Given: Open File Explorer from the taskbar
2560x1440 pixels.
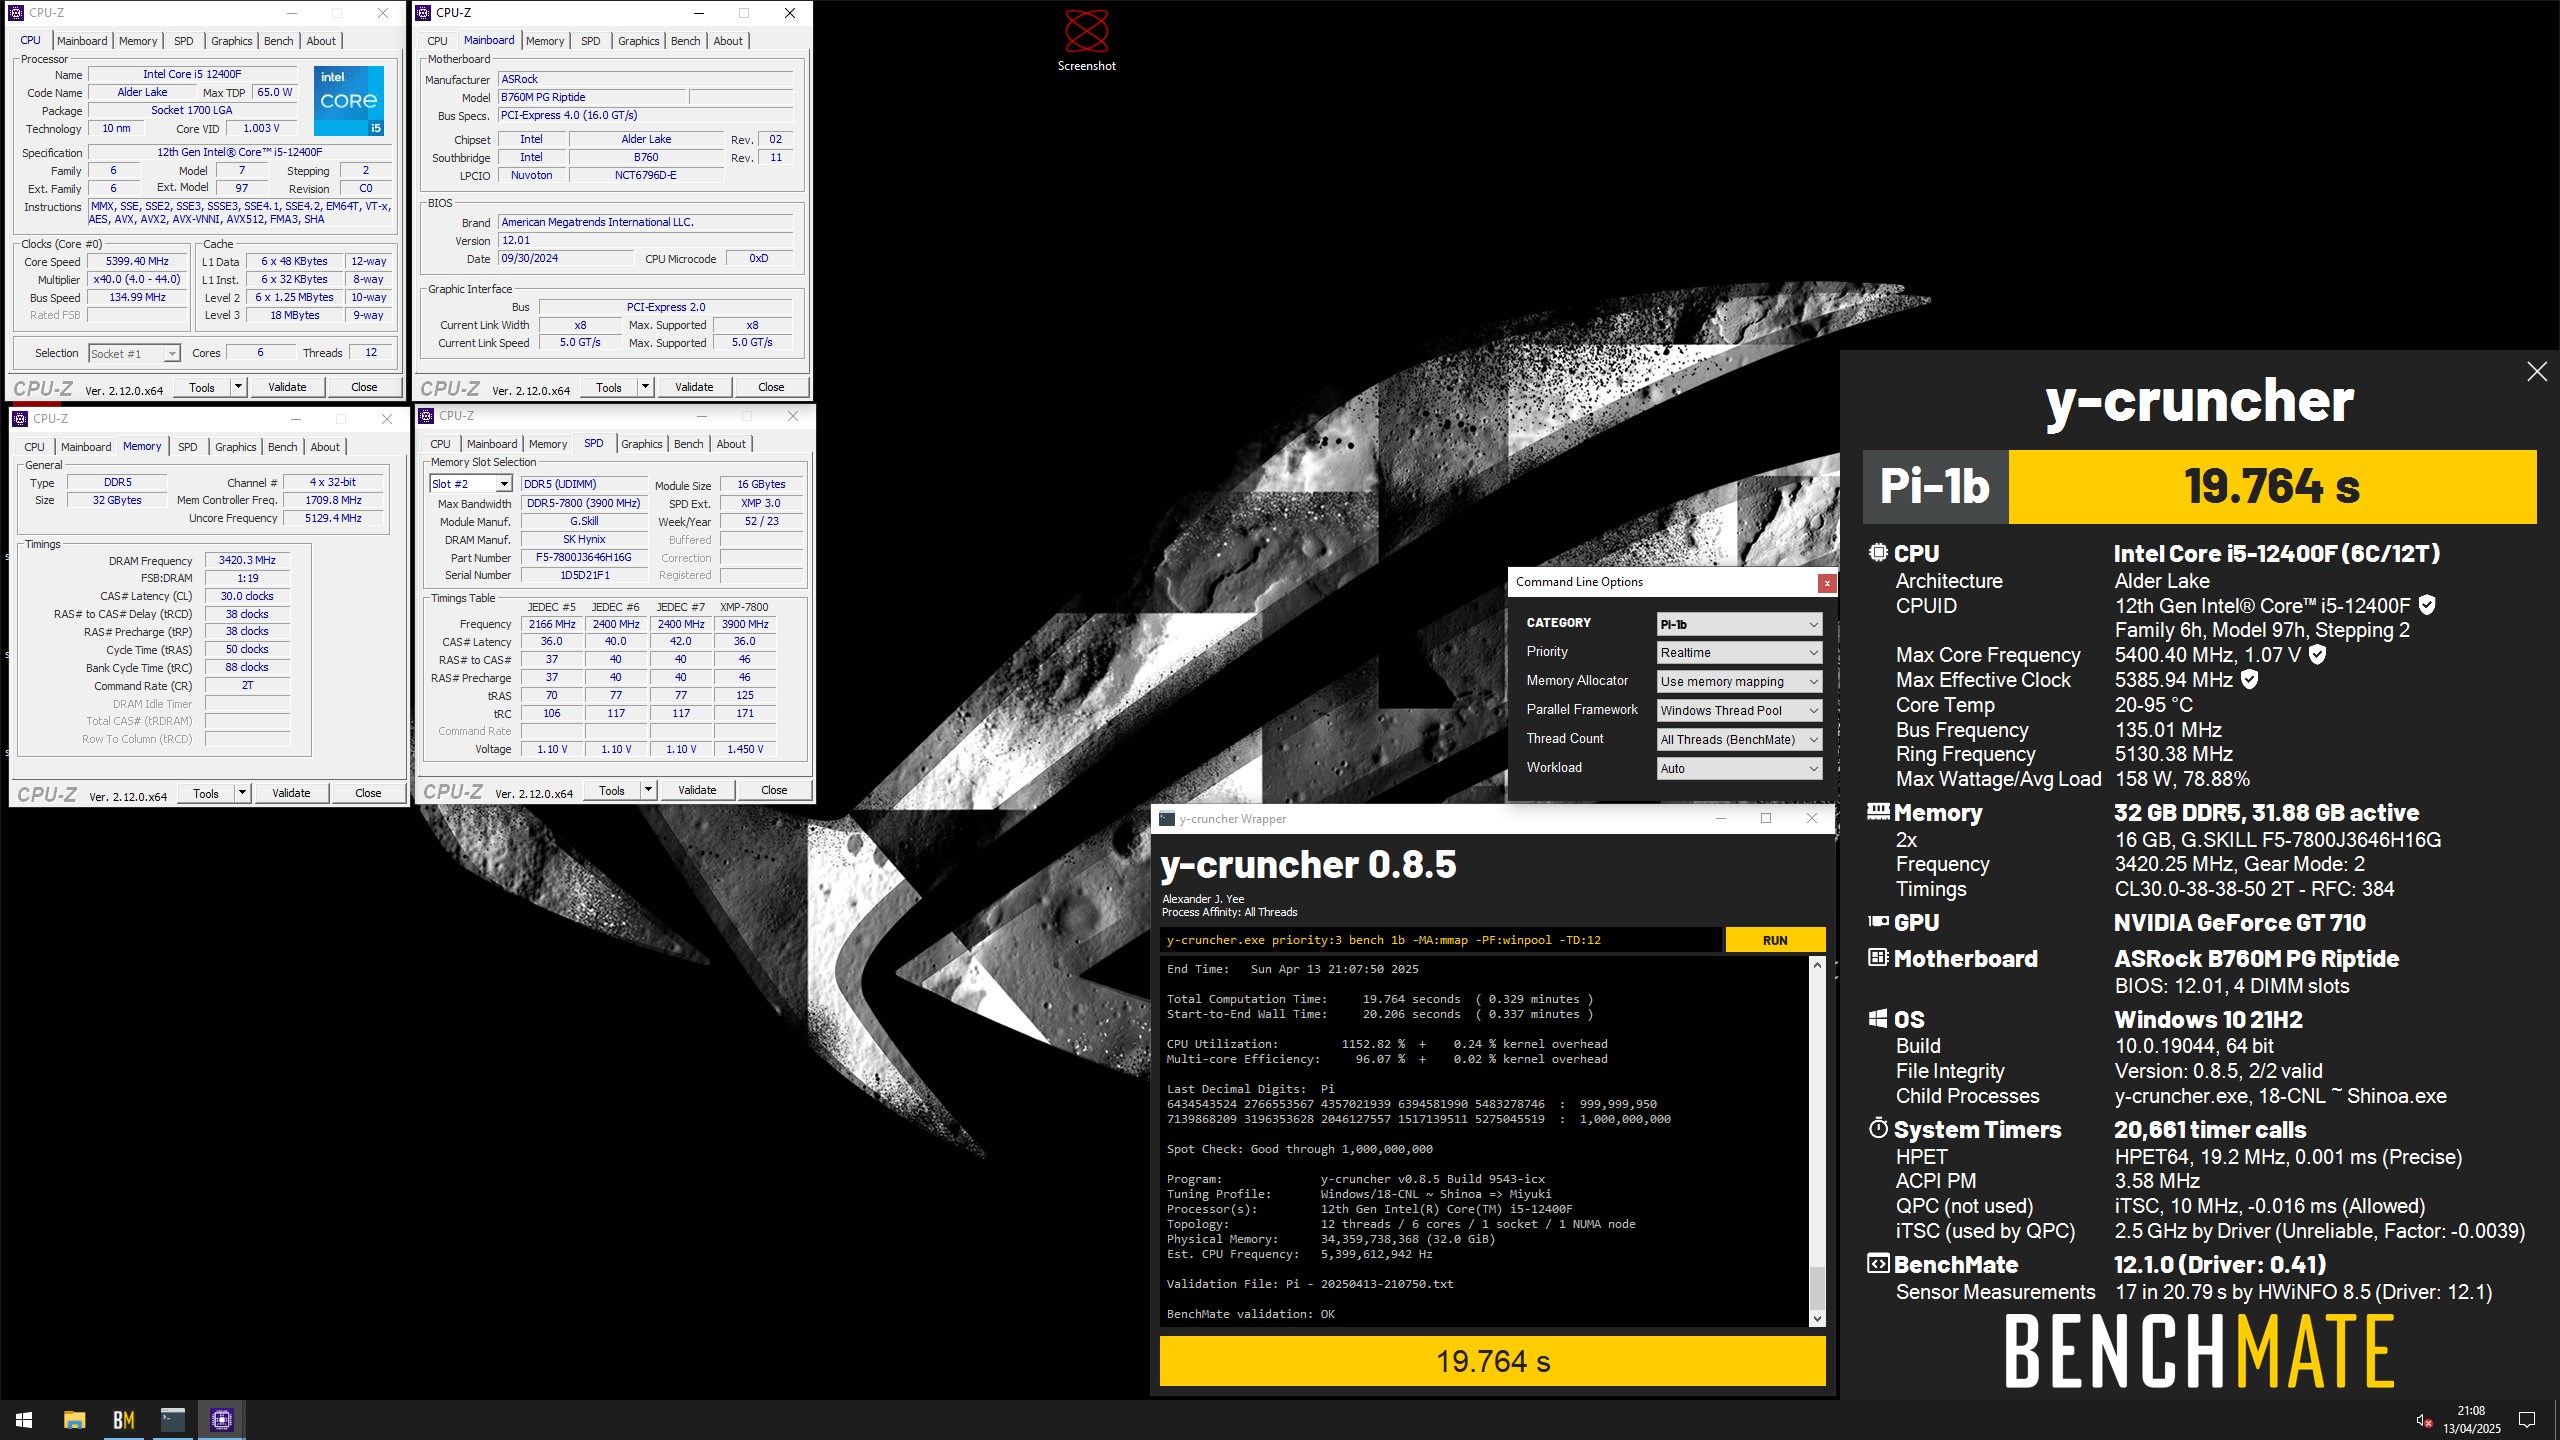Looking at the screenshot, I should pos(74,1419).
